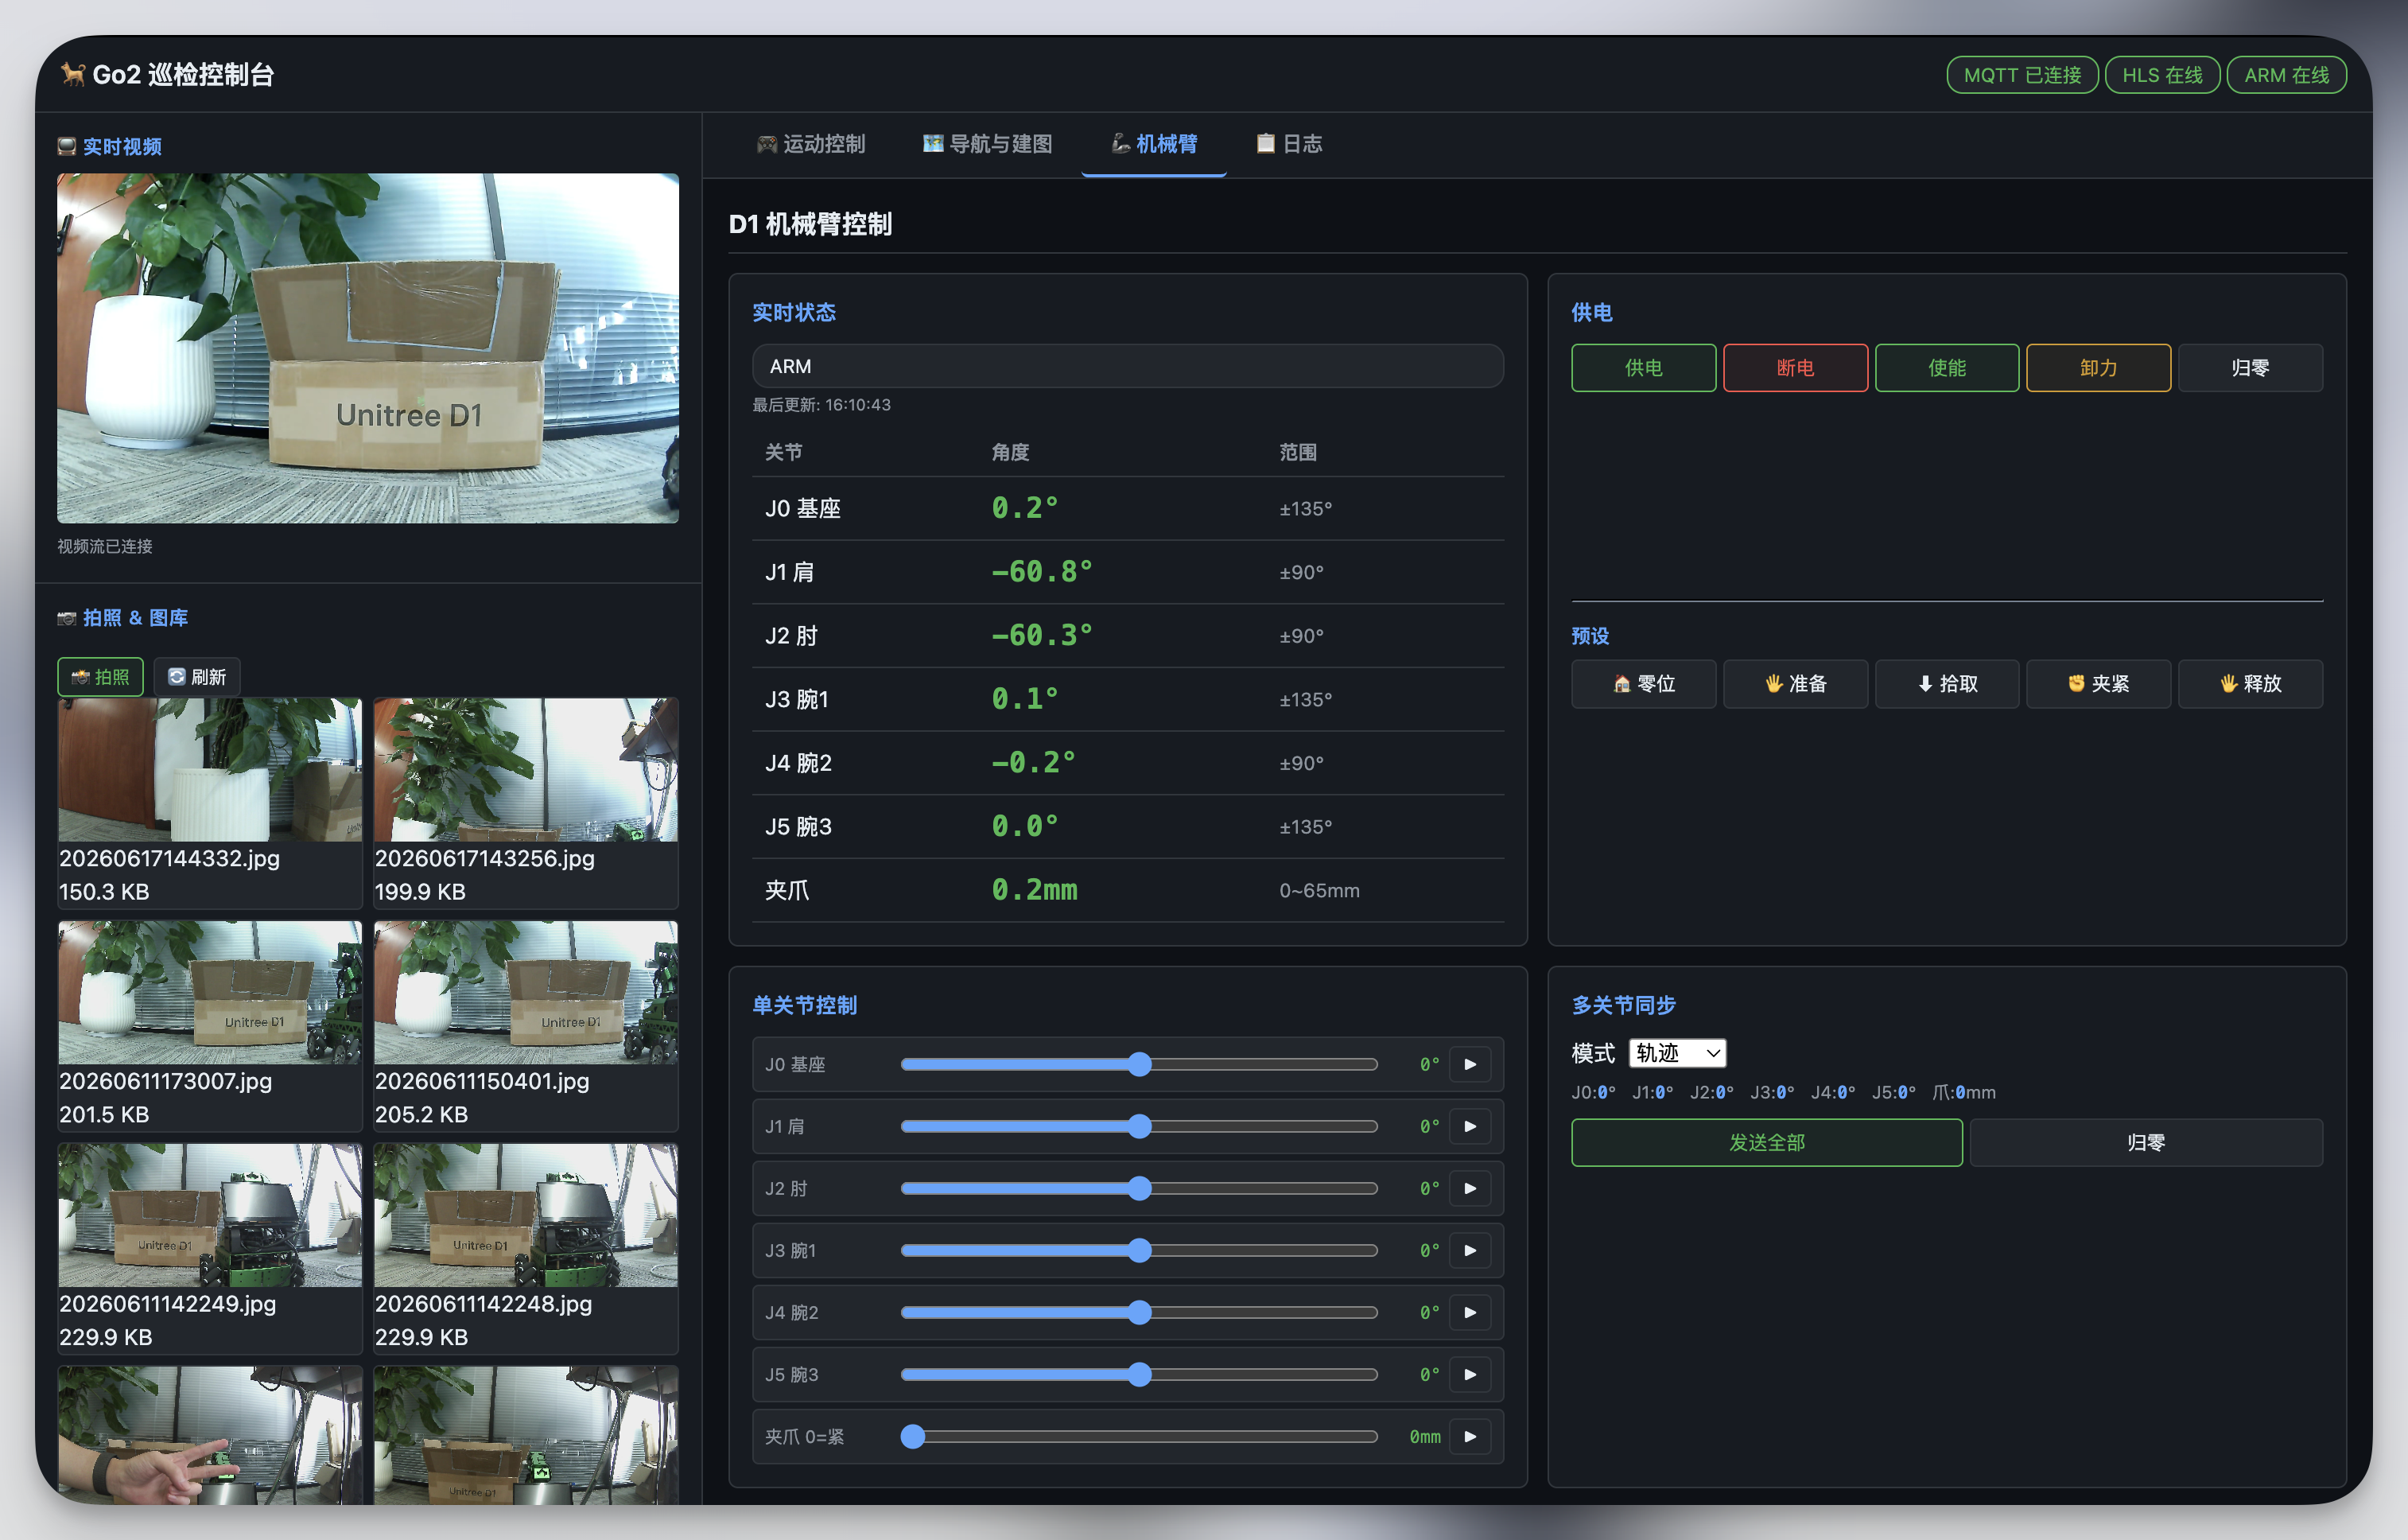Image resolution: width=2408 pixels, height=1540 pixels.
Task: Click the J1 肩 angle value -60.8°
Action: (1041, 572)
